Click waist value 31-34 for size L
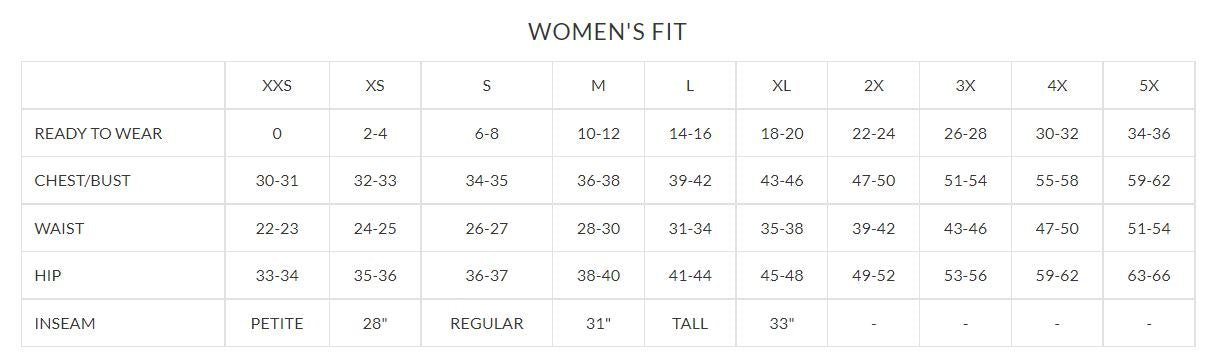This screenshot has height=360, width=1211. click(690, 229)
